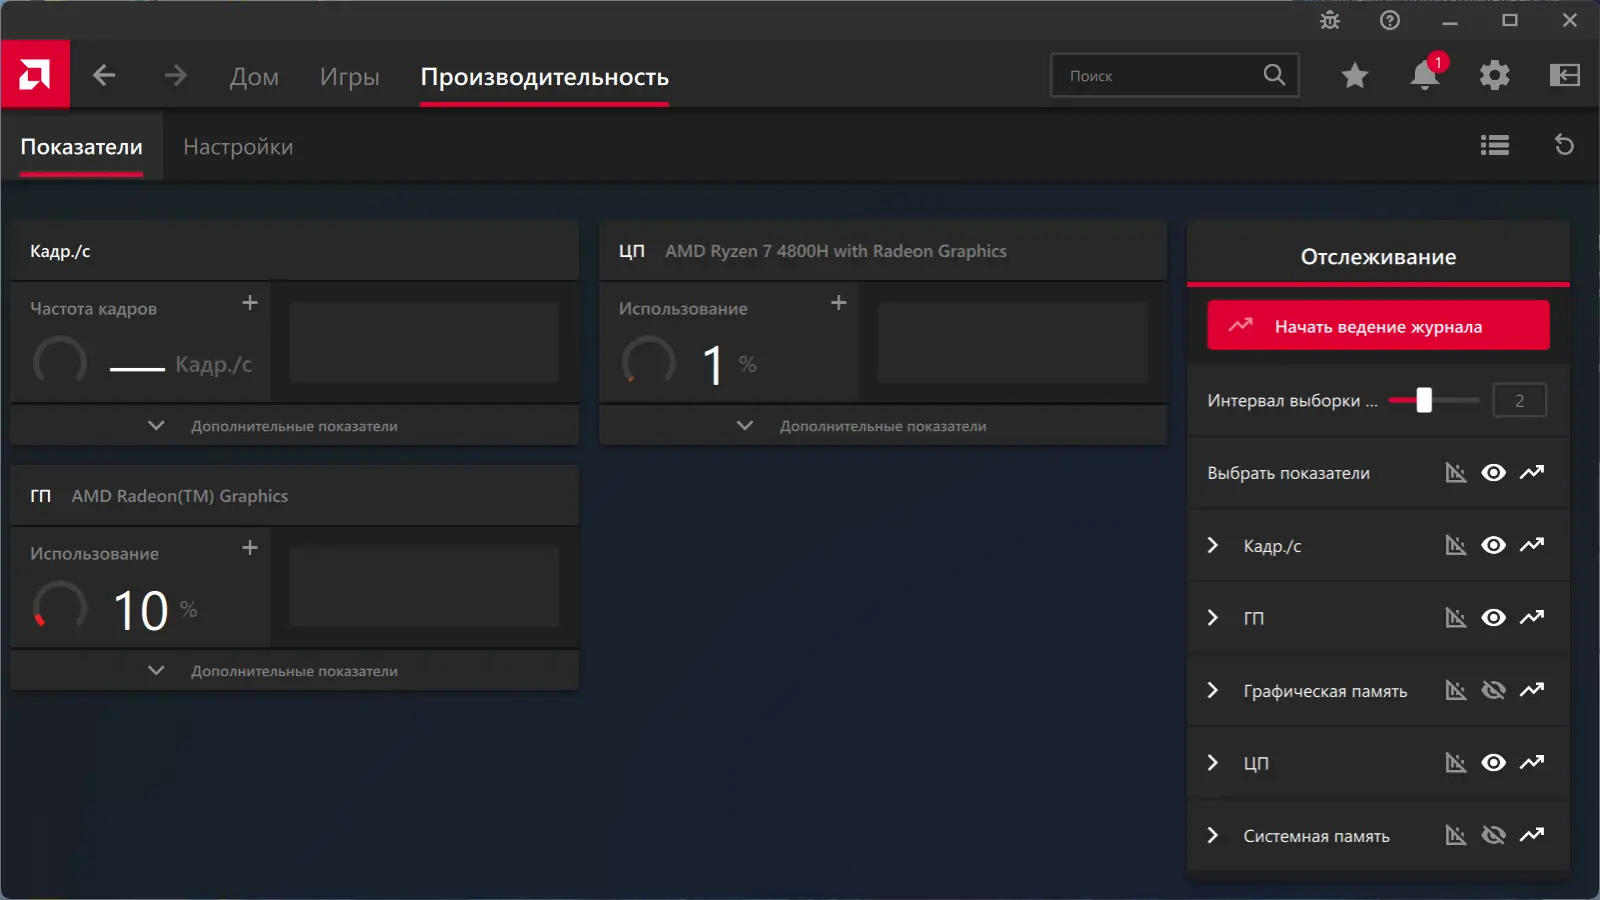
Task: Expand the ГП tracking group
Action: 1213,618
